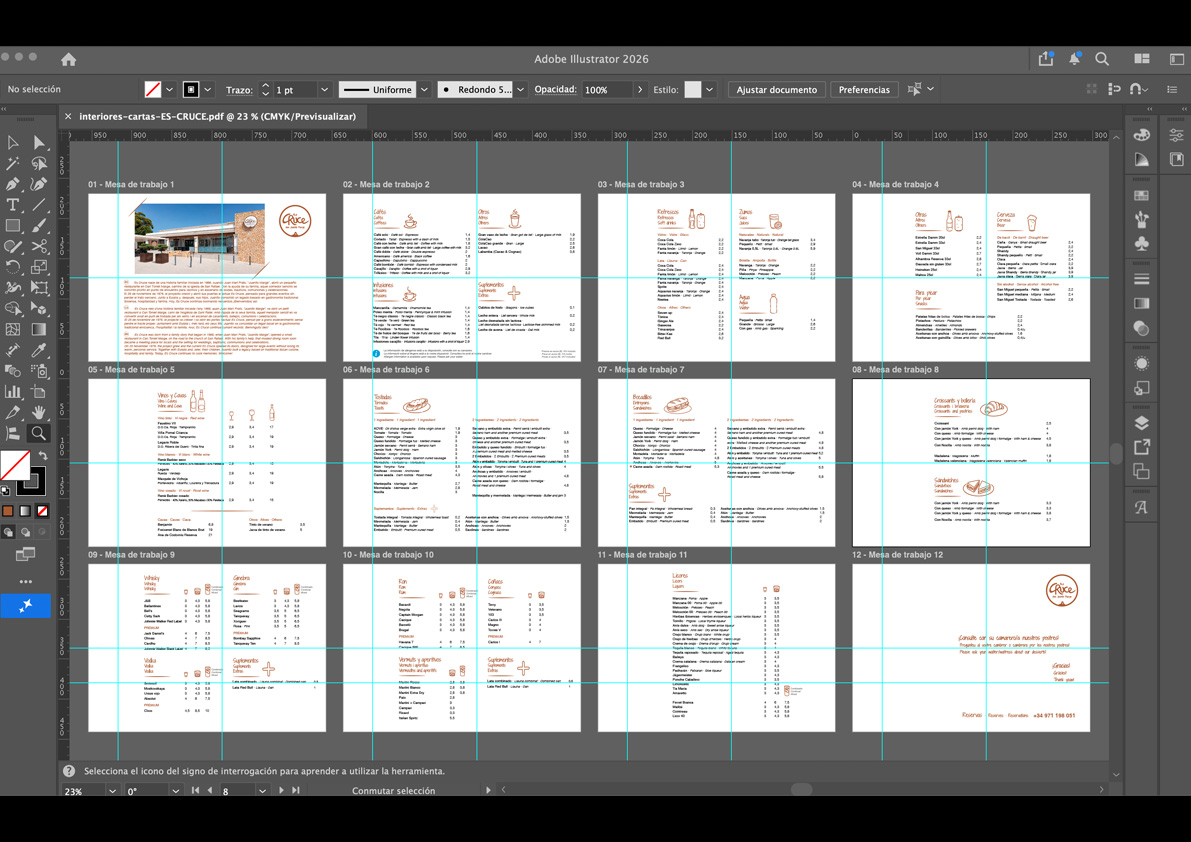Select the Scale tool

(39, 267)
